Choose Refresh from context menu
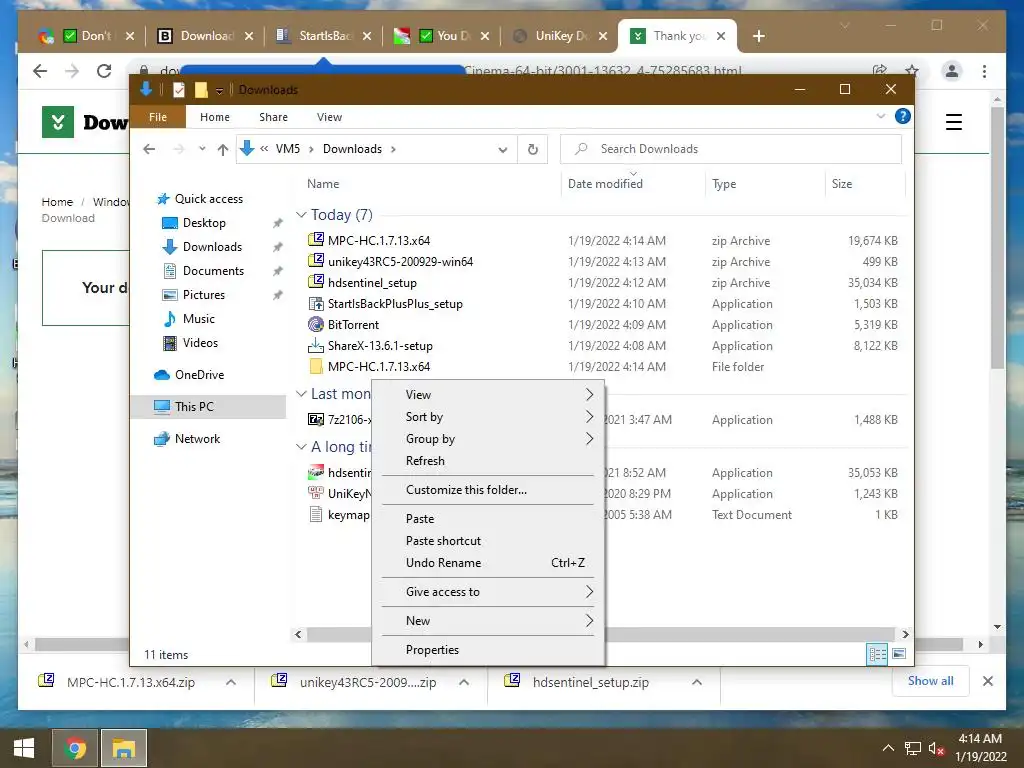This screenshot has height=768, width=1024. coord(488,460)
